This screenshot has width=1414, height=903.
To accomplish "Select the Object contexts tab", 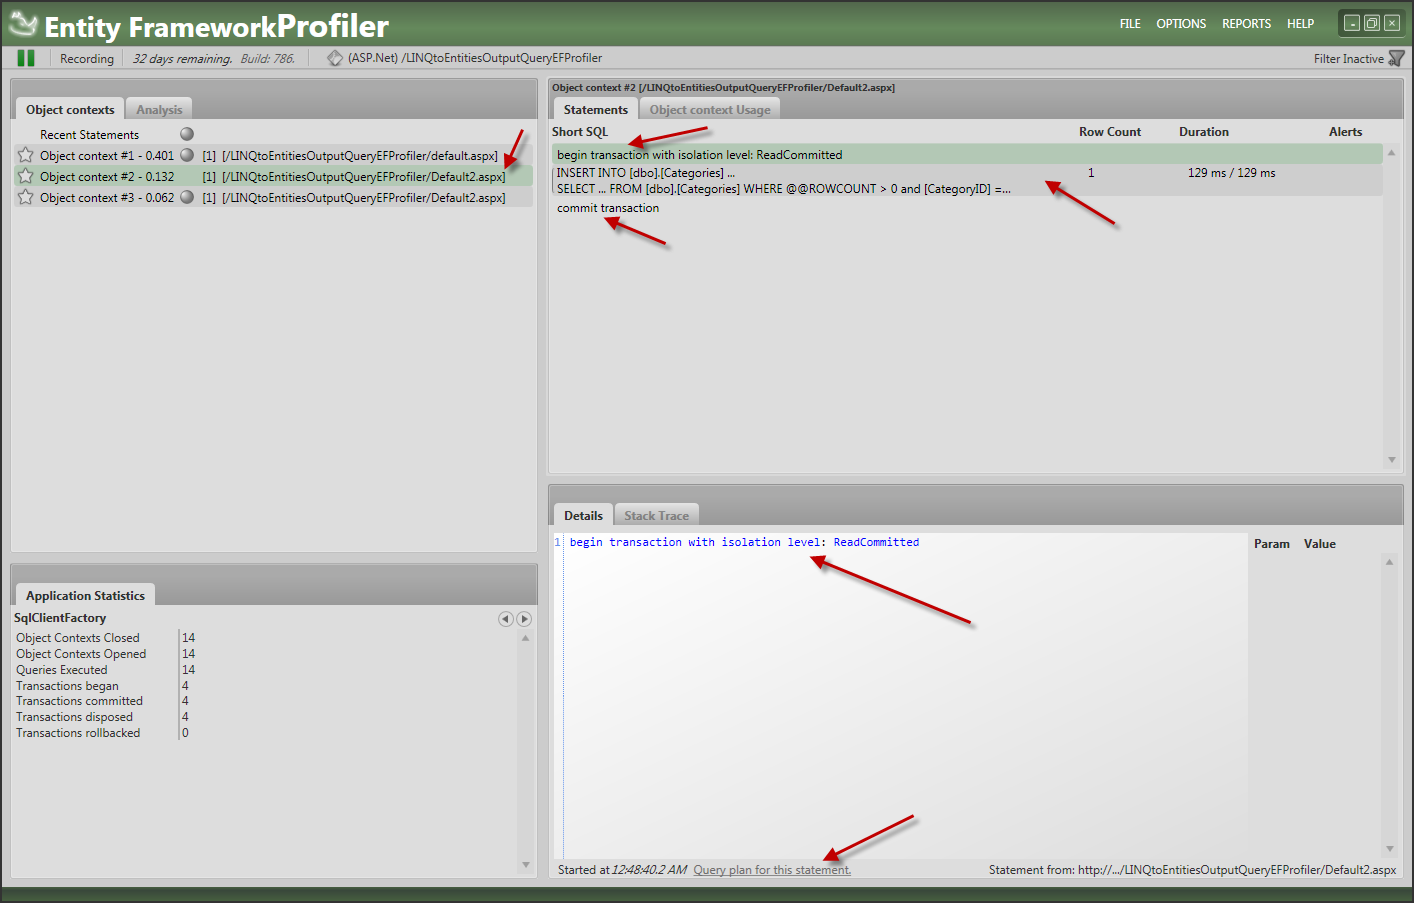I will pyautogui.click(x=70, y=110).
